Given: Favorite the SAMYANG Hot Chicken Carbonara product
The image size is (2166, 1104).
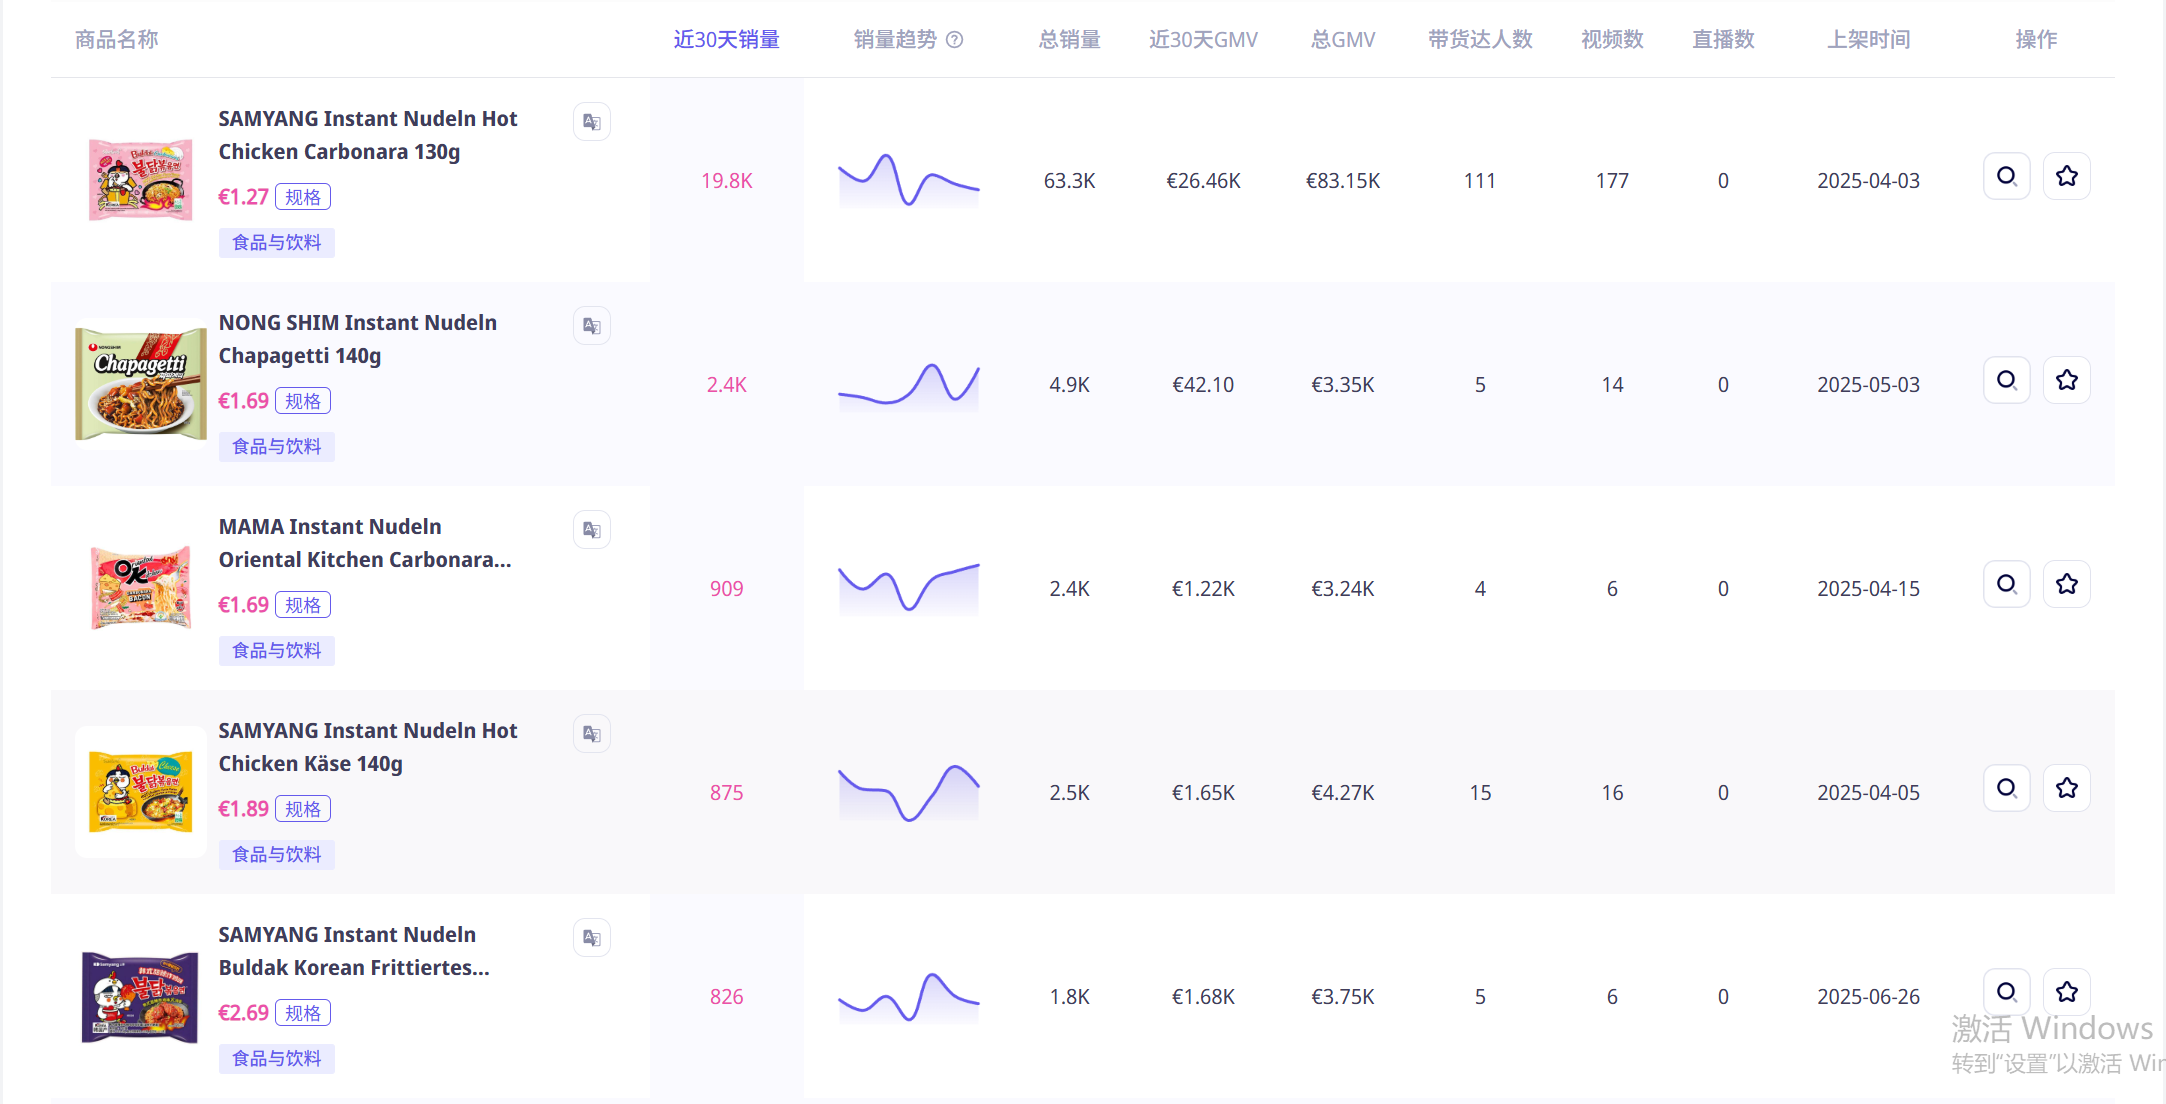Looking at the screenshot, I should point(2067,175).
